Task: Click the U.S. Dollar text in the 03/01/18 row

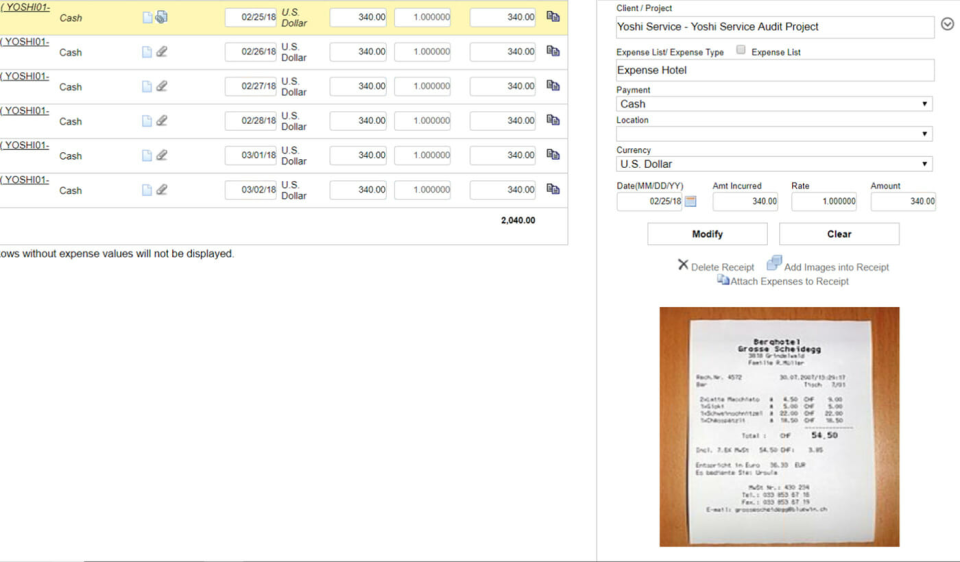Action: click(294, 155)
